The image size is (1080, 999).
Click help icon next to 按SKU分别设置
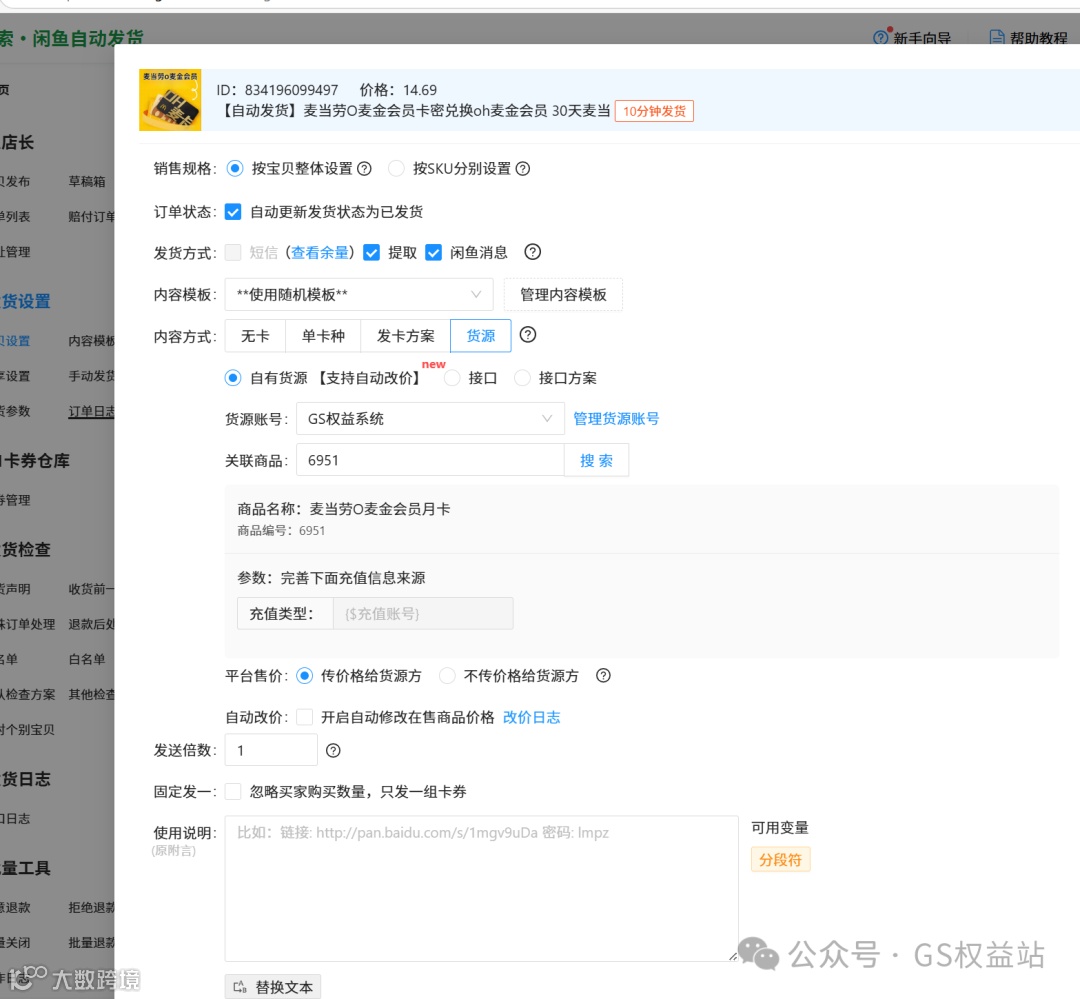click(x=523, y=169)
